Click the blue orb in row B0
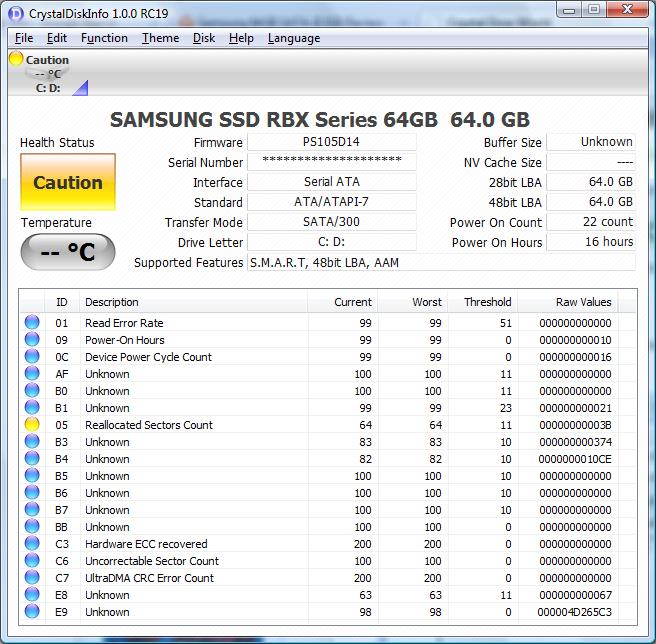This screenshot has height=644, width=656. 32,390
